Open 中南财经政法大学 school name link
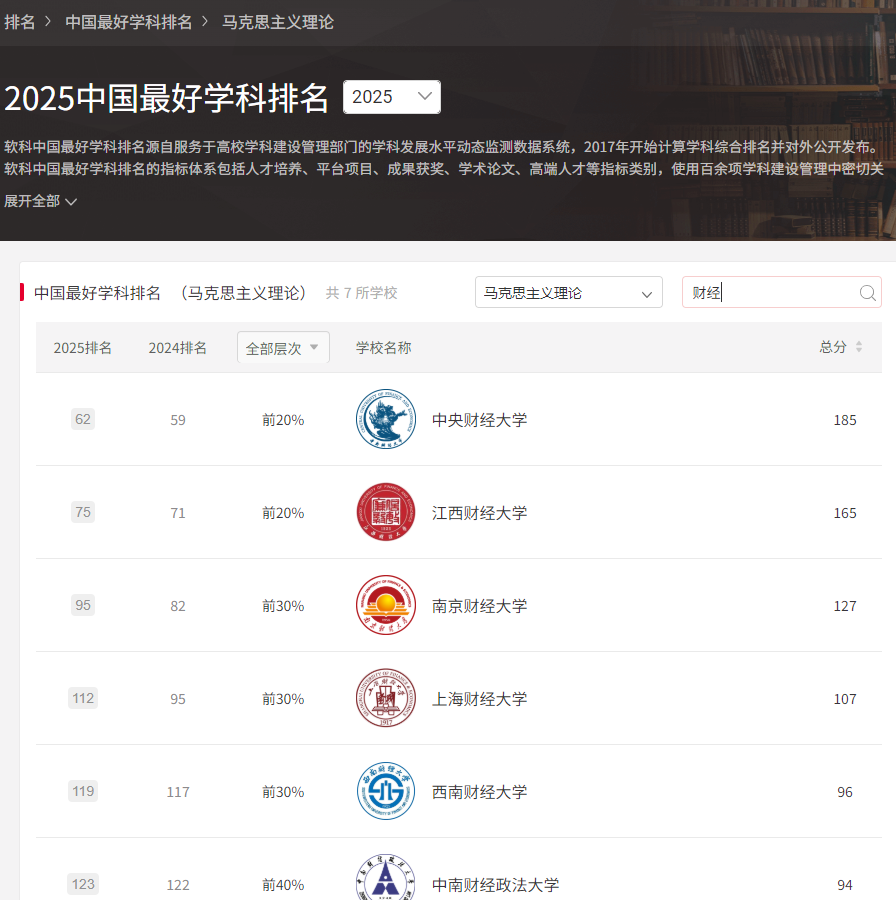 point(495,885)
